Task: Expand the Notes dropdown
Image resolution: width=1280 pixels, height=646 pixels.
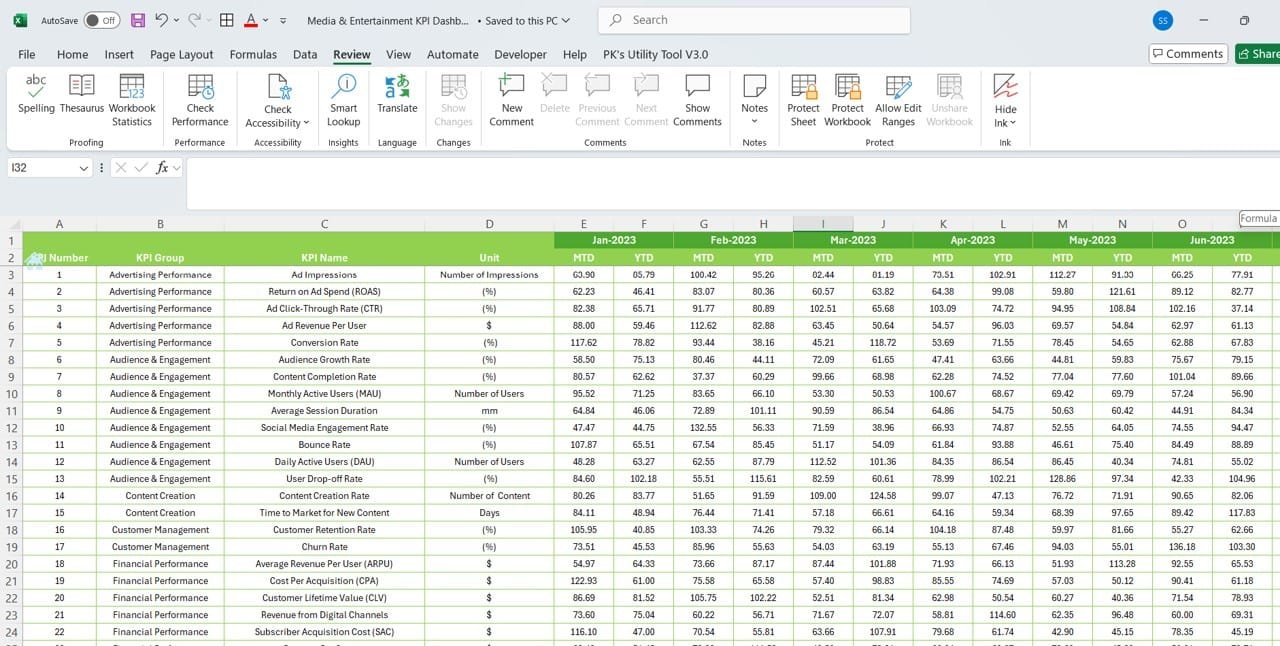Action: (x=754, y=122)
